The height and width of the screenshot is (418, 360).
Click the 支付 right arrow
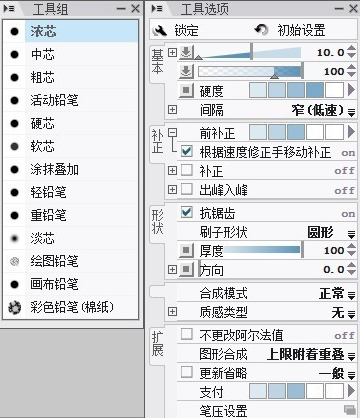pyautogui.click(x=351, y=391)
